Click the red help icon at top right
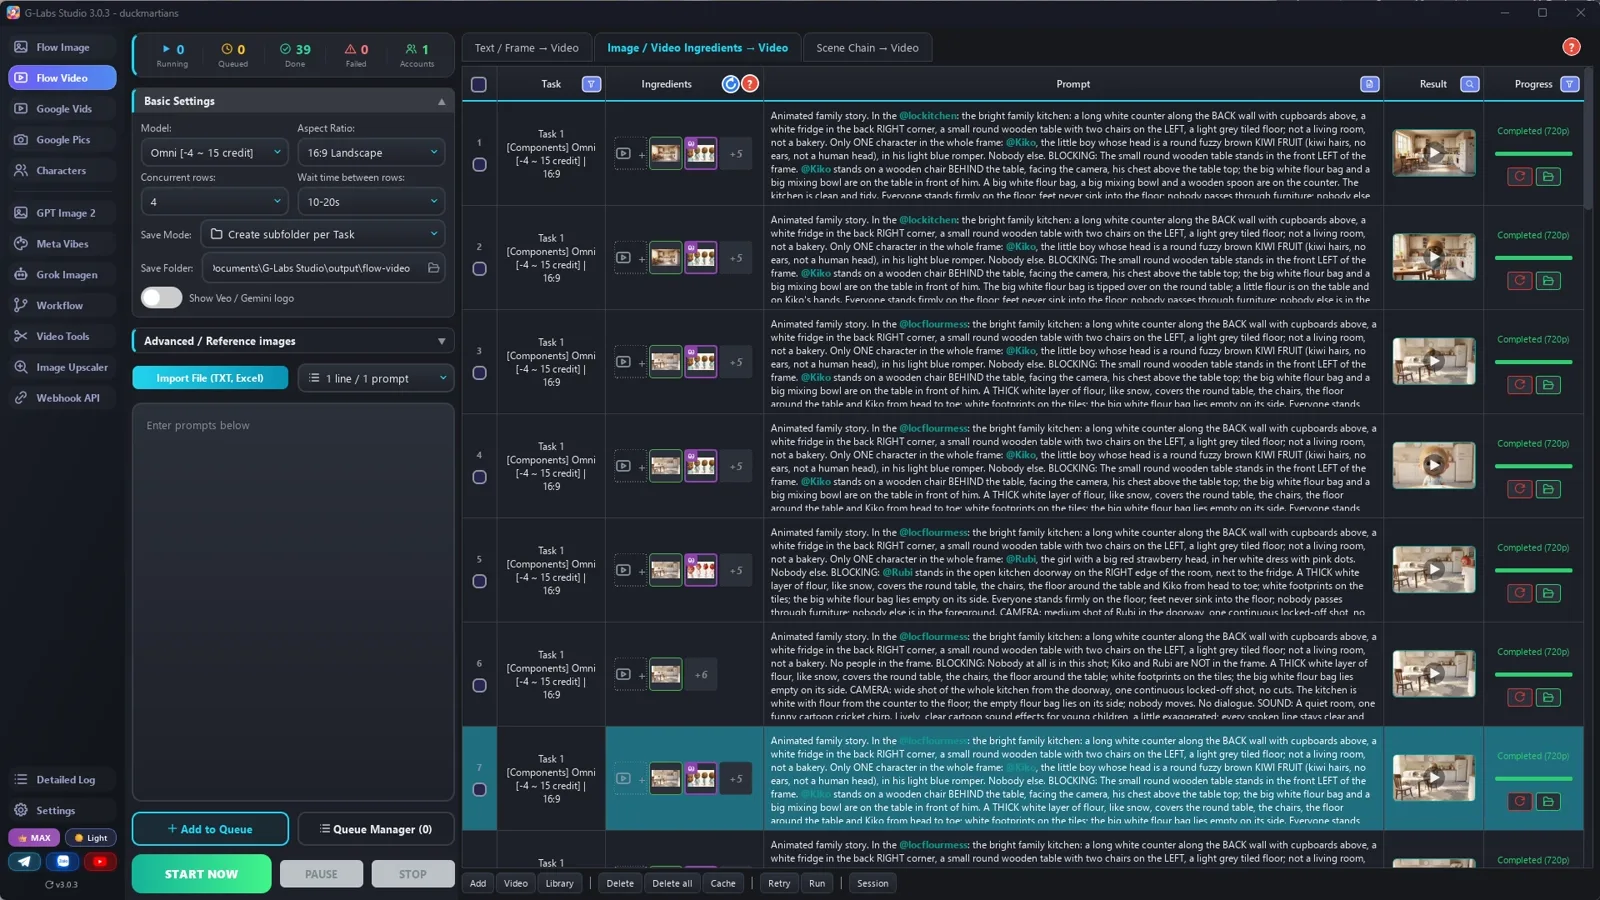 (1571, 47)
